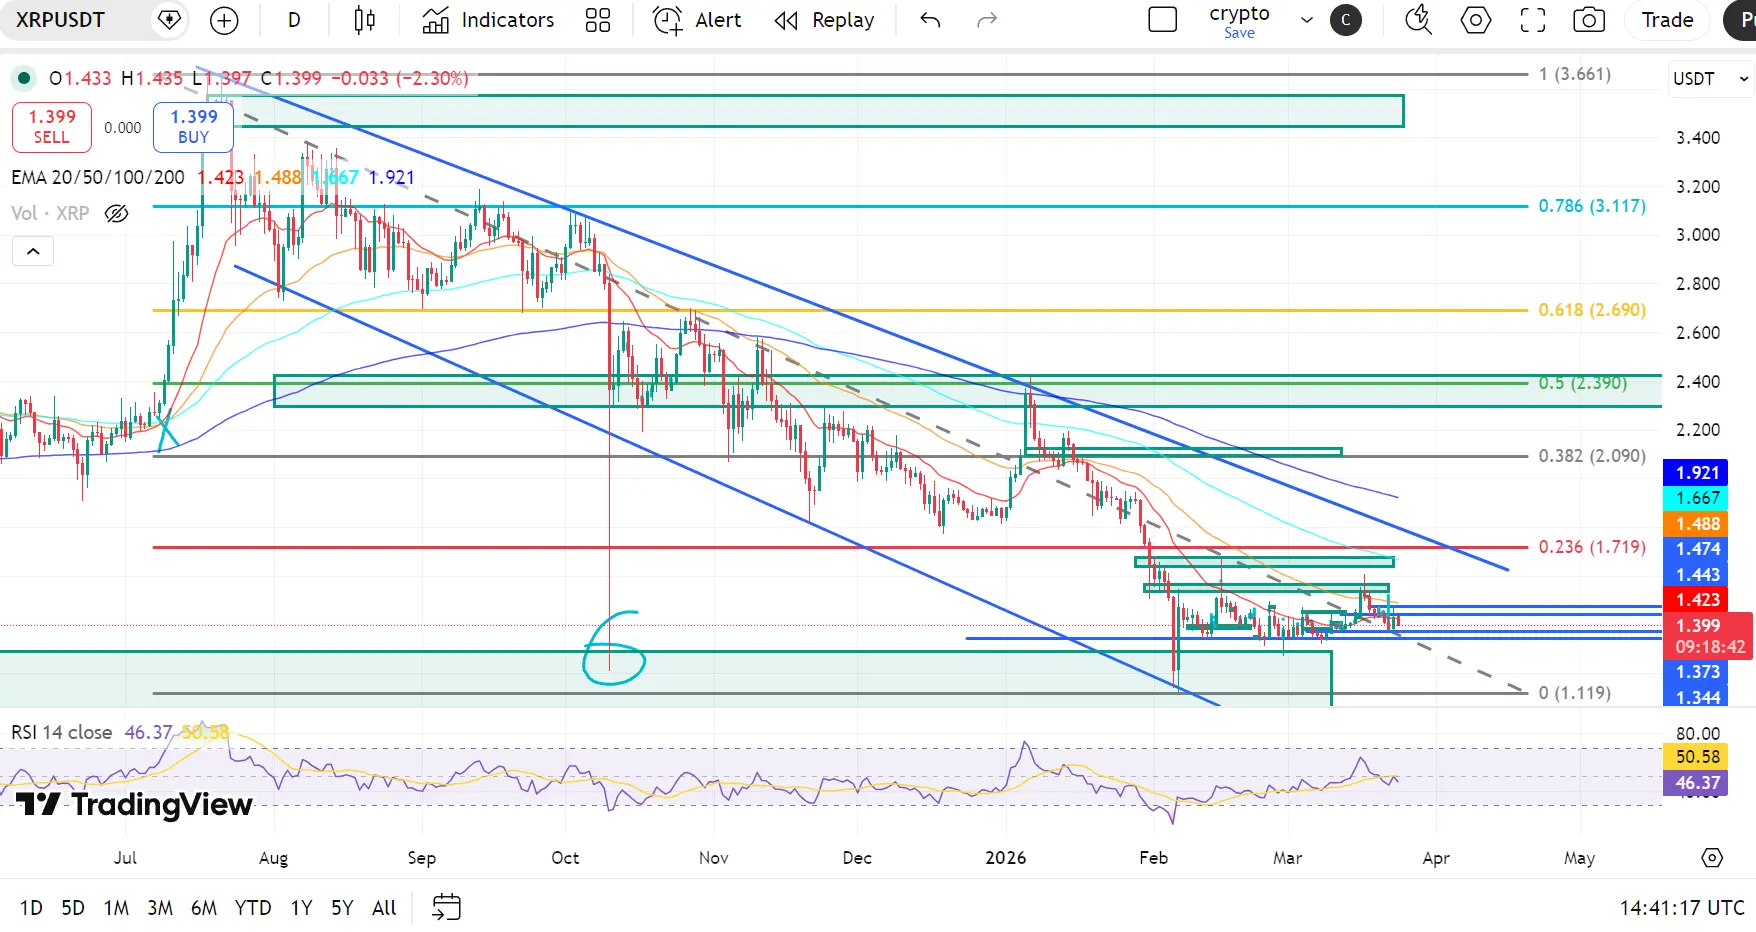1756x932 pixels.
Task: Click the orange 1.488 price scale label
Action: 1697,524
